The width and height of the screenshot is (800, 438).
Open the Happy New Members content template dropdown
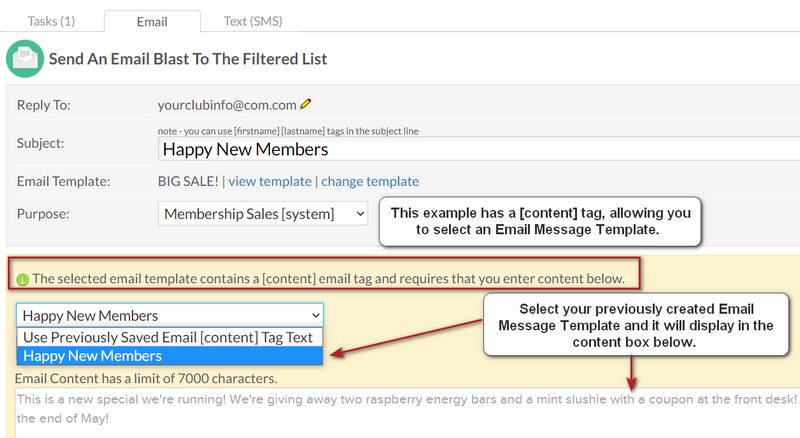[170, 315]
